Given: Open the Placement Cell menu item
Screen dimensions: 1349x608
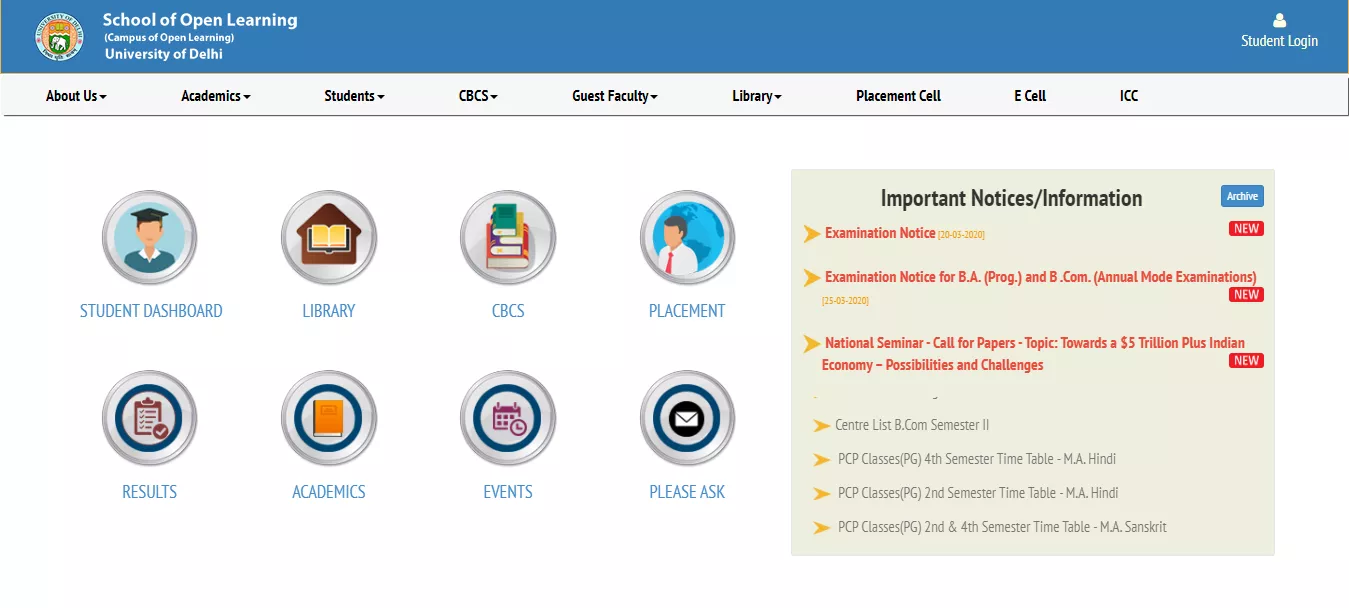Looking at the screenshot, I should (x=898, y=96).
